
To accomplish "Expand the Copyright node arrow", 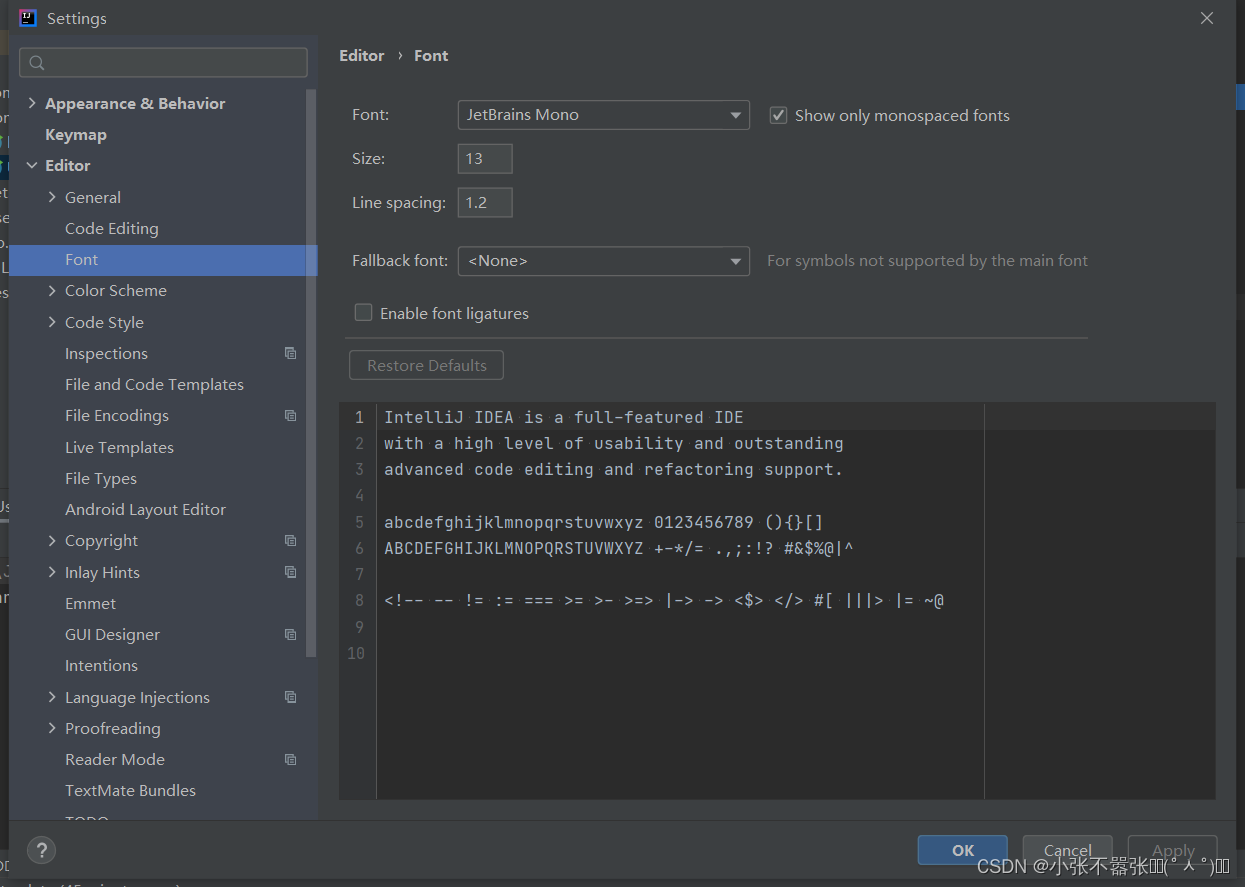I will pyautogui.click(x=52, y=540).
